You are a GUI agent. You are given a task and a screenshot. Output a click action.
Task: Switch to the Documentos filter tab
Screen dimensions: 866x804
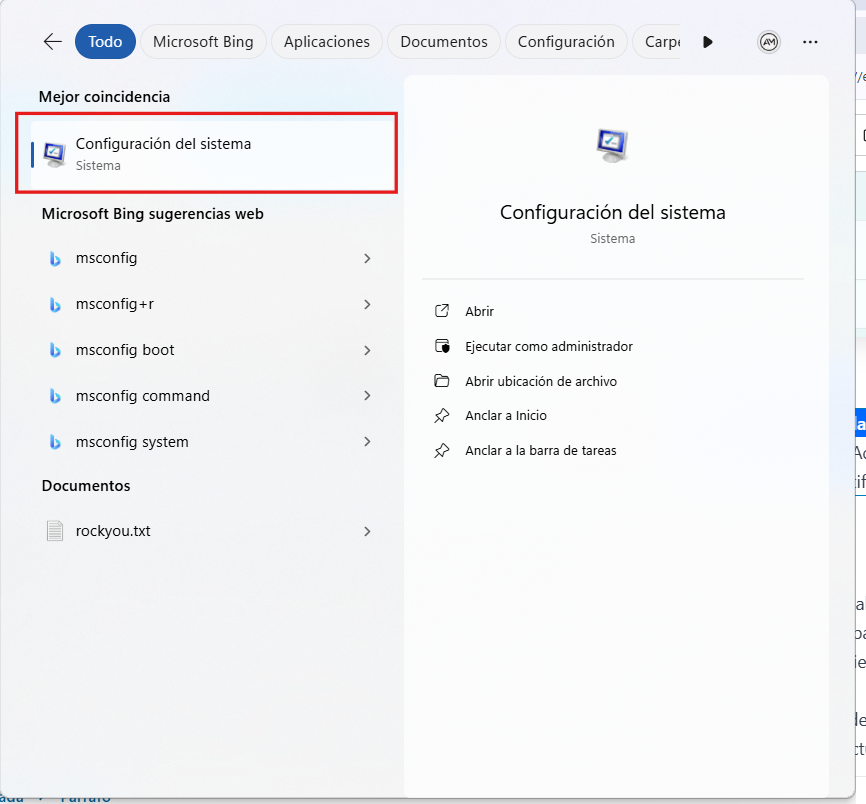coord(444,41)
